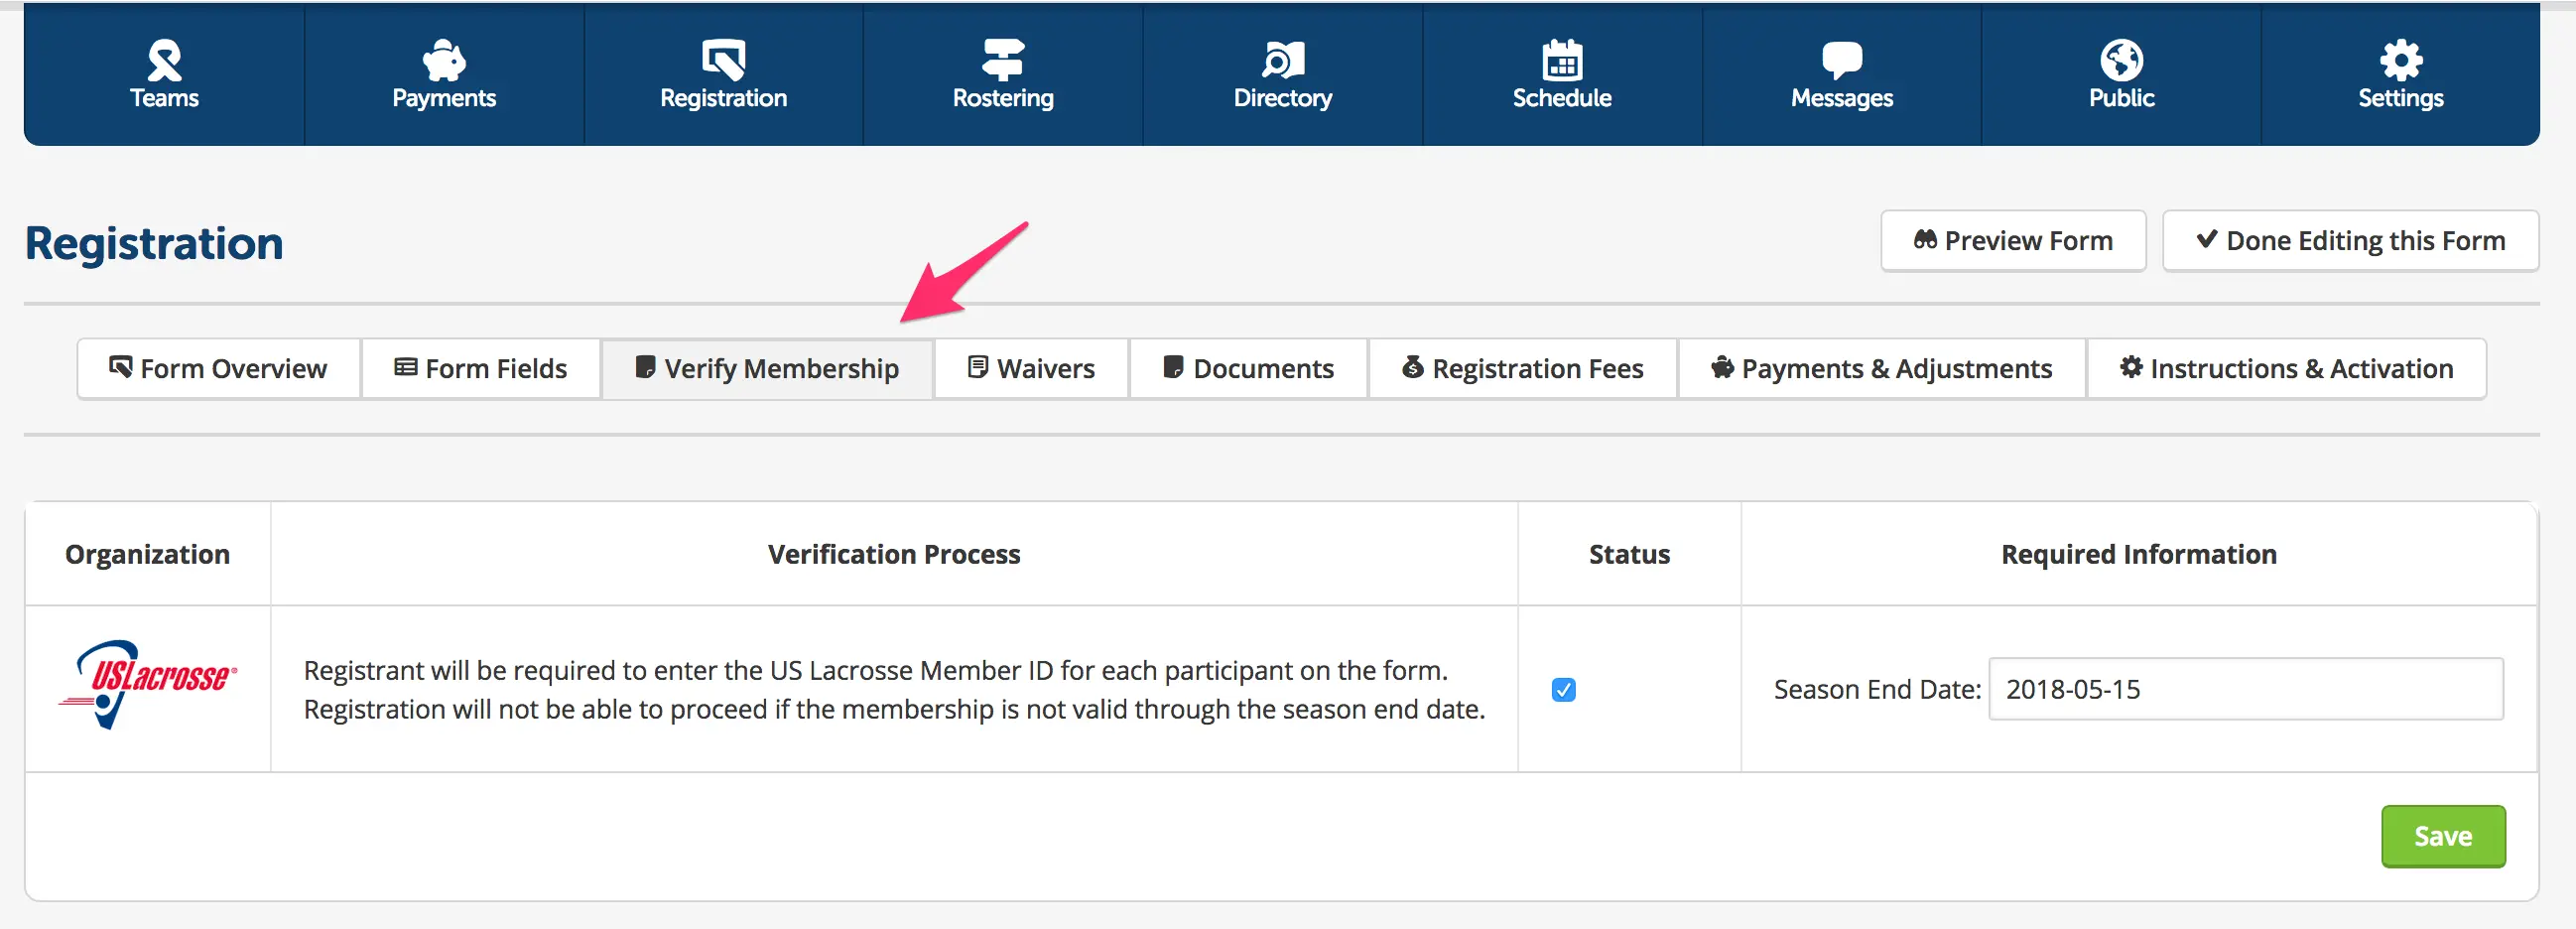This screenshot has width=2576, height=929.
Task: Click the US Lacrosse logo
Action: 148,685
